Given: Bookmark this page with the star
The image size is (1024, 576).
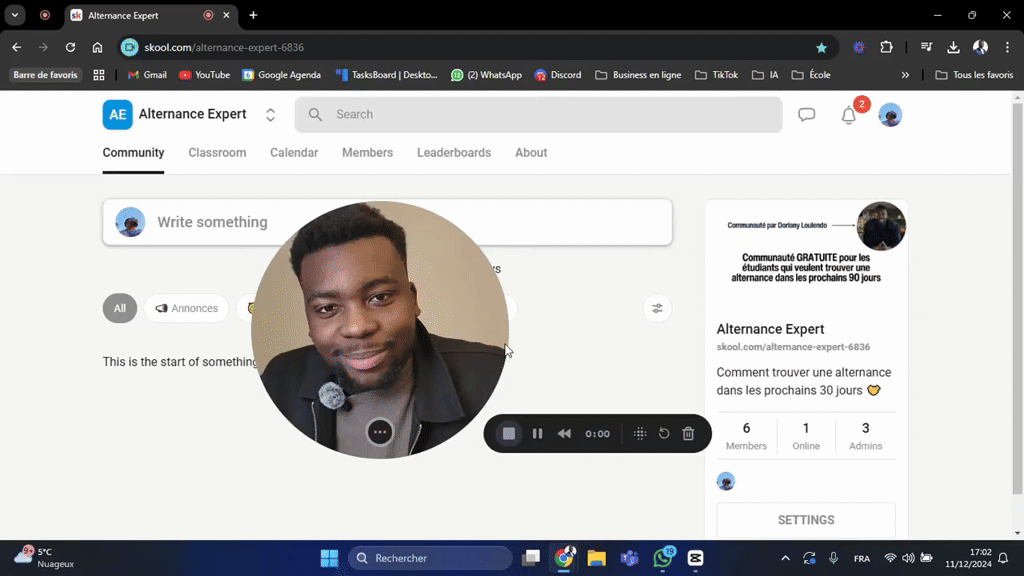Looking at the screenshot, I should pos(821,46).
